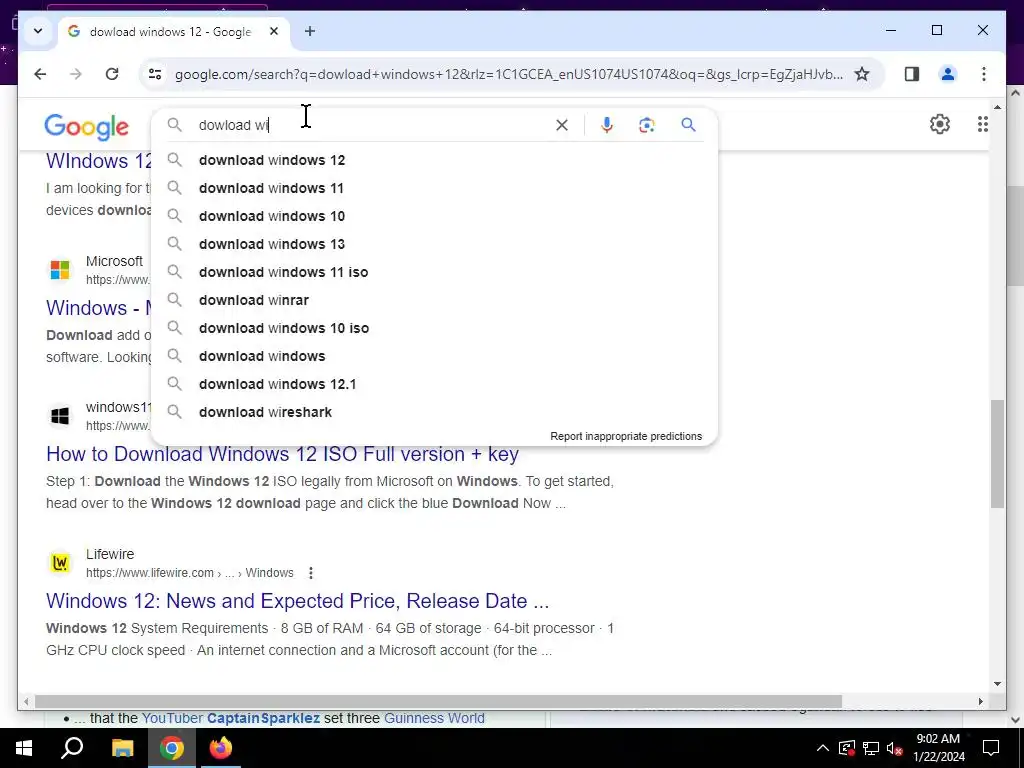Click the security tray icon with red dot
This screenshot has height=768, width=1024.
(846, 748)
